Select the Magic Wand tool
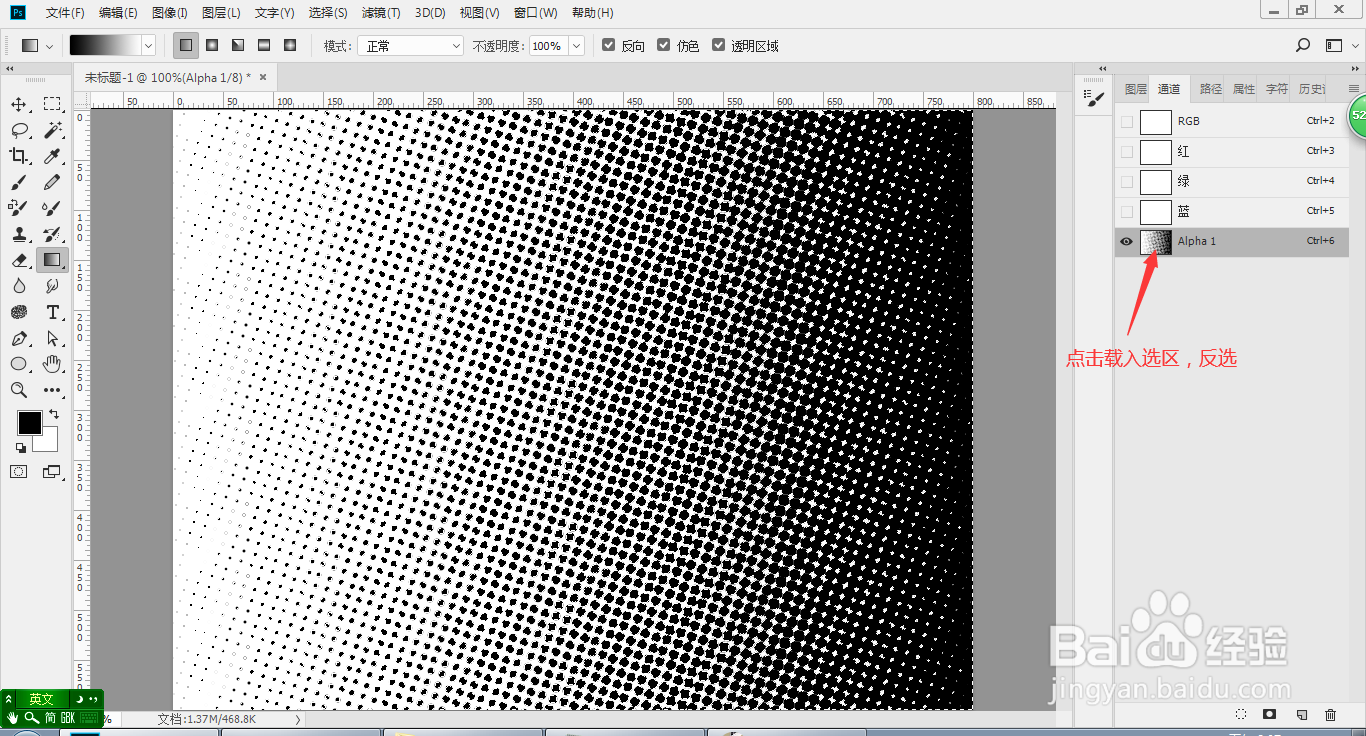The width and height of the screenshot is (1366, 736). (x=52, y=130)
